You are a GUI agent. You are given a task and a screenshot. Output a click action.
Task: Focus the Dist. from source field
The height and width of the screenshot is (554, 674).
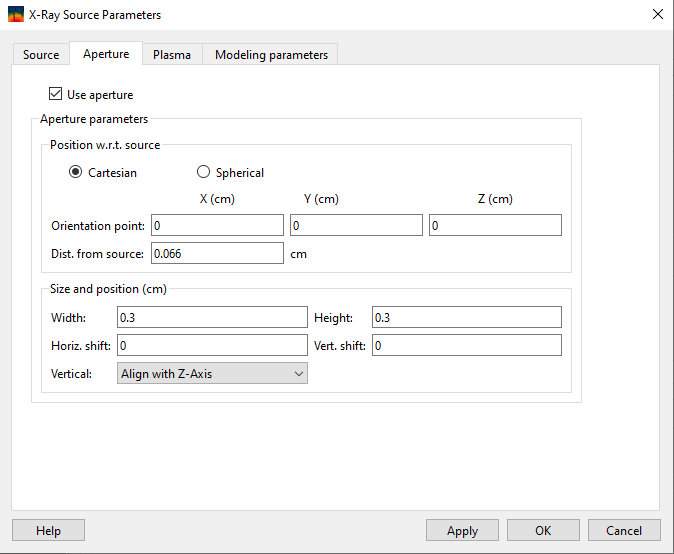pyautogui.click(x=217, y=254)
